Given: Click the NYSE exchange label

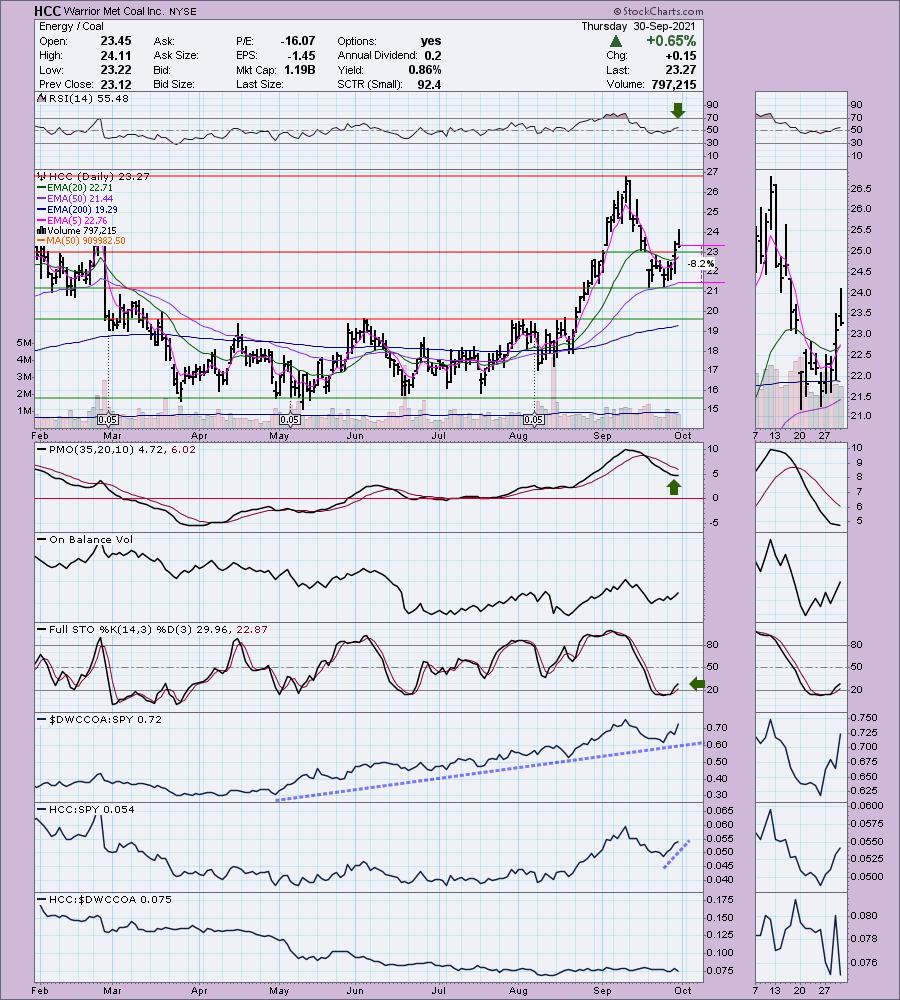Looking at the screenshot, I should point(183,11).
